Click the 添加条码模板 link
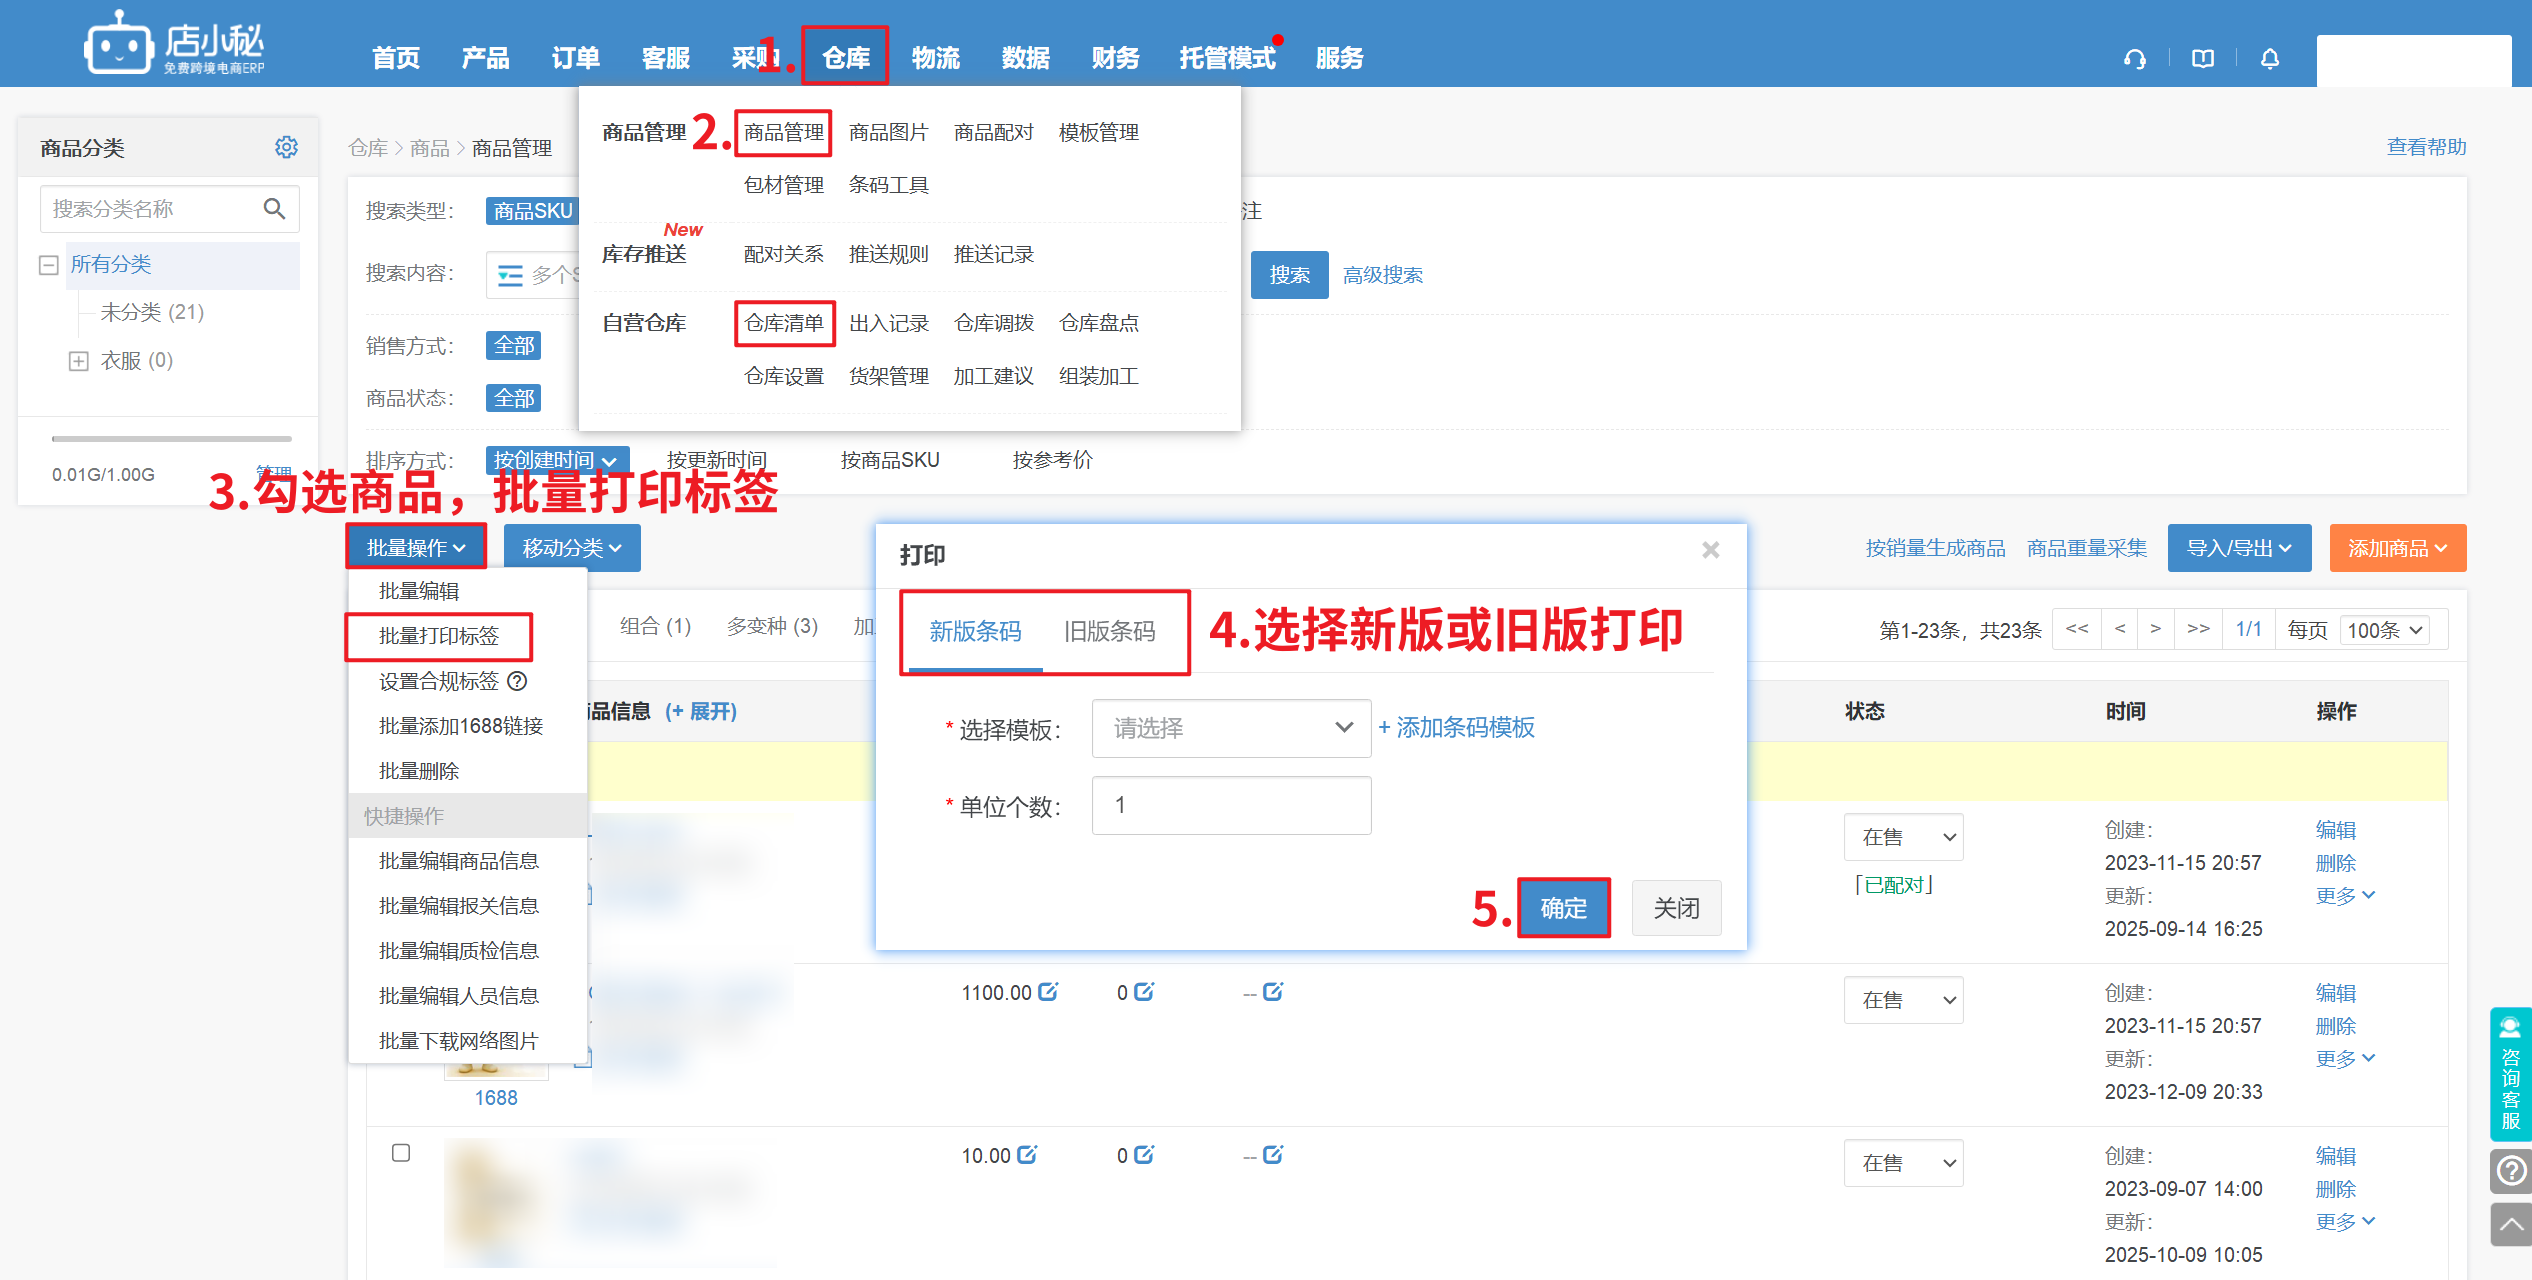The width and height of the screenshot is (2532, 1280). point(1456,728)
